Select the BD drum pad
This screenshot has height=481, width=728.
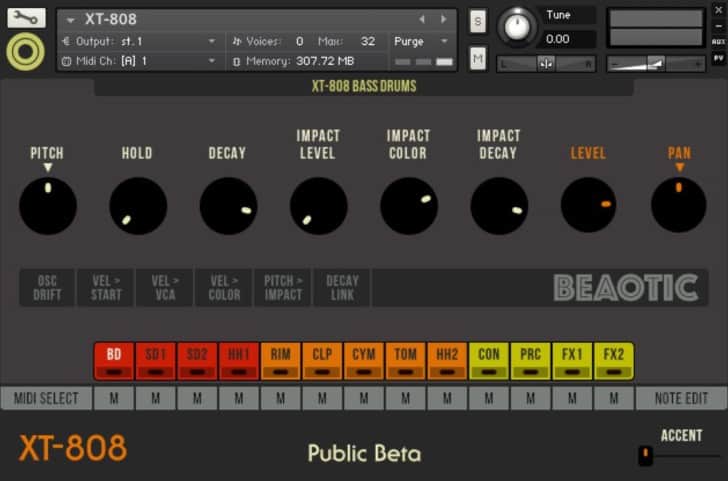tap(114, 361)
